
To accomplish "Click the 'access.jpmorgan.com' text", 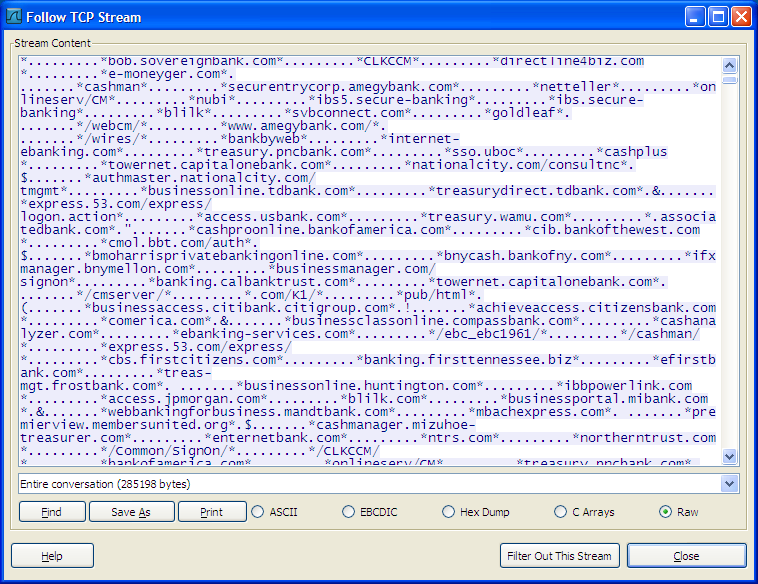I will pyautogui.click(x=184, y=398).
